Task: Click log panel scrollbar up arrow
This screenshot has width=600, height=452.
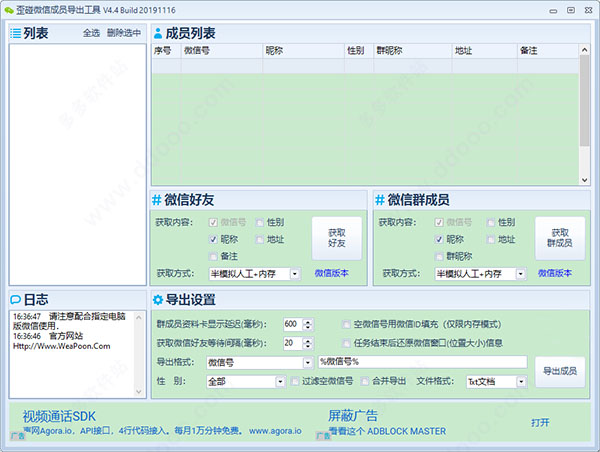Action: (139, 317)
